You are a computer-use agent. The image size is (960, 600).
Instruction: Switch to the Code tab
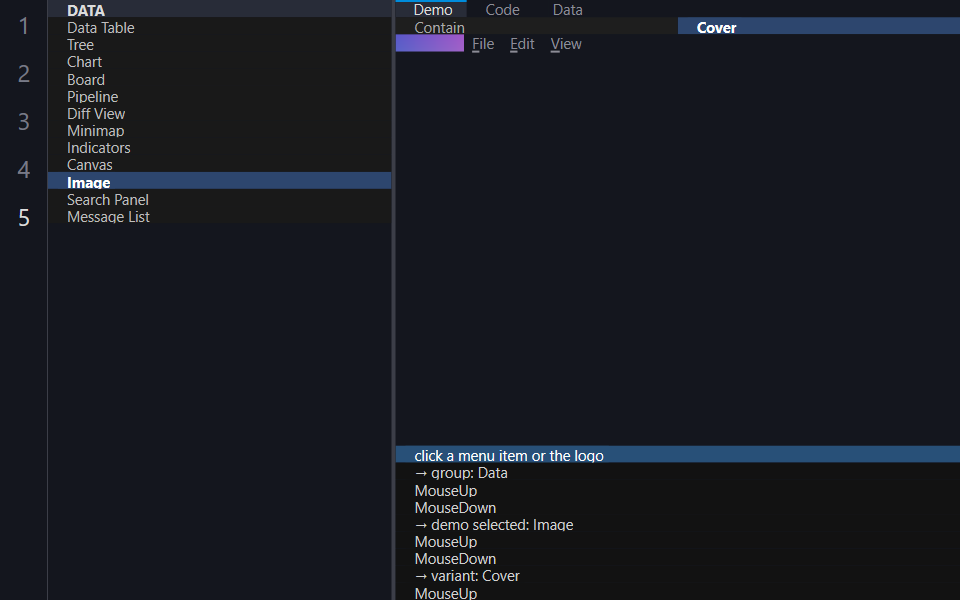[503, 9]
